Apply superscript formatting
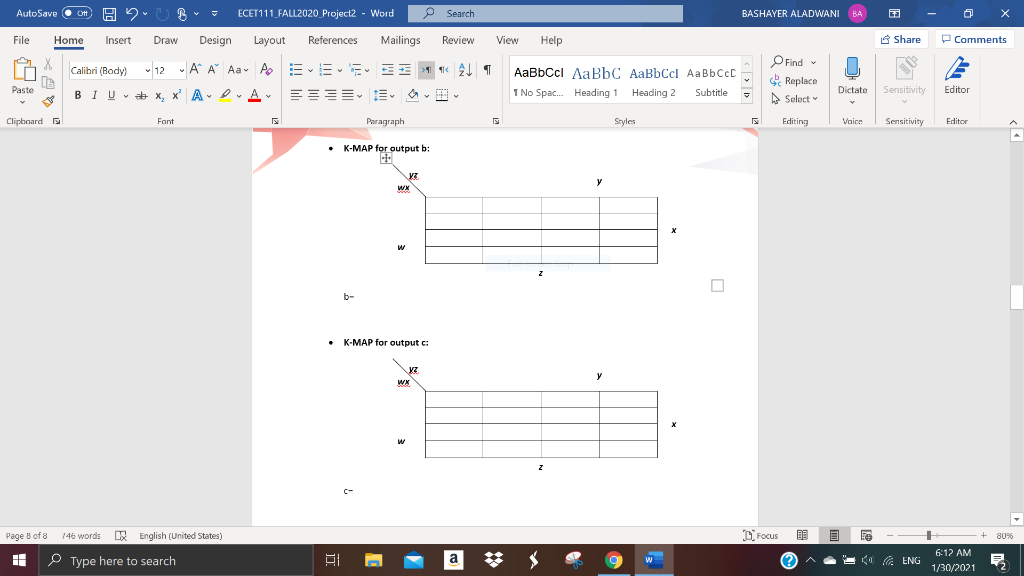Screen dimensions: 1024x576 (176, 96)
